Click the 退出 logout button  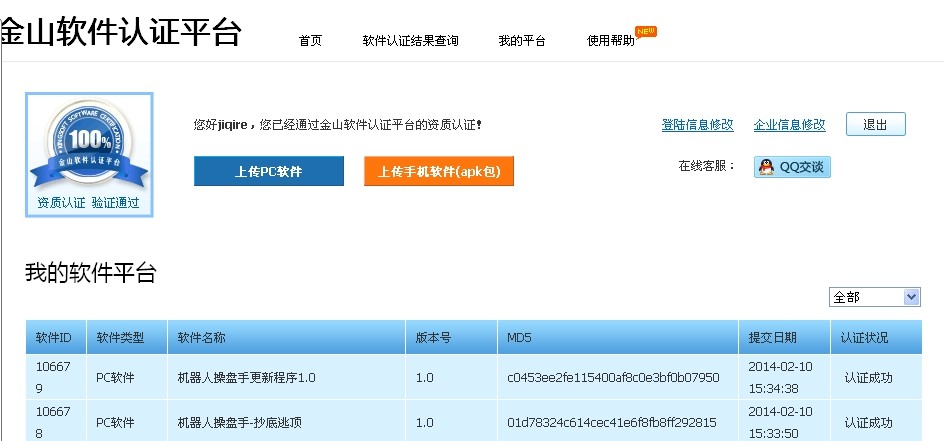[875, 125]
